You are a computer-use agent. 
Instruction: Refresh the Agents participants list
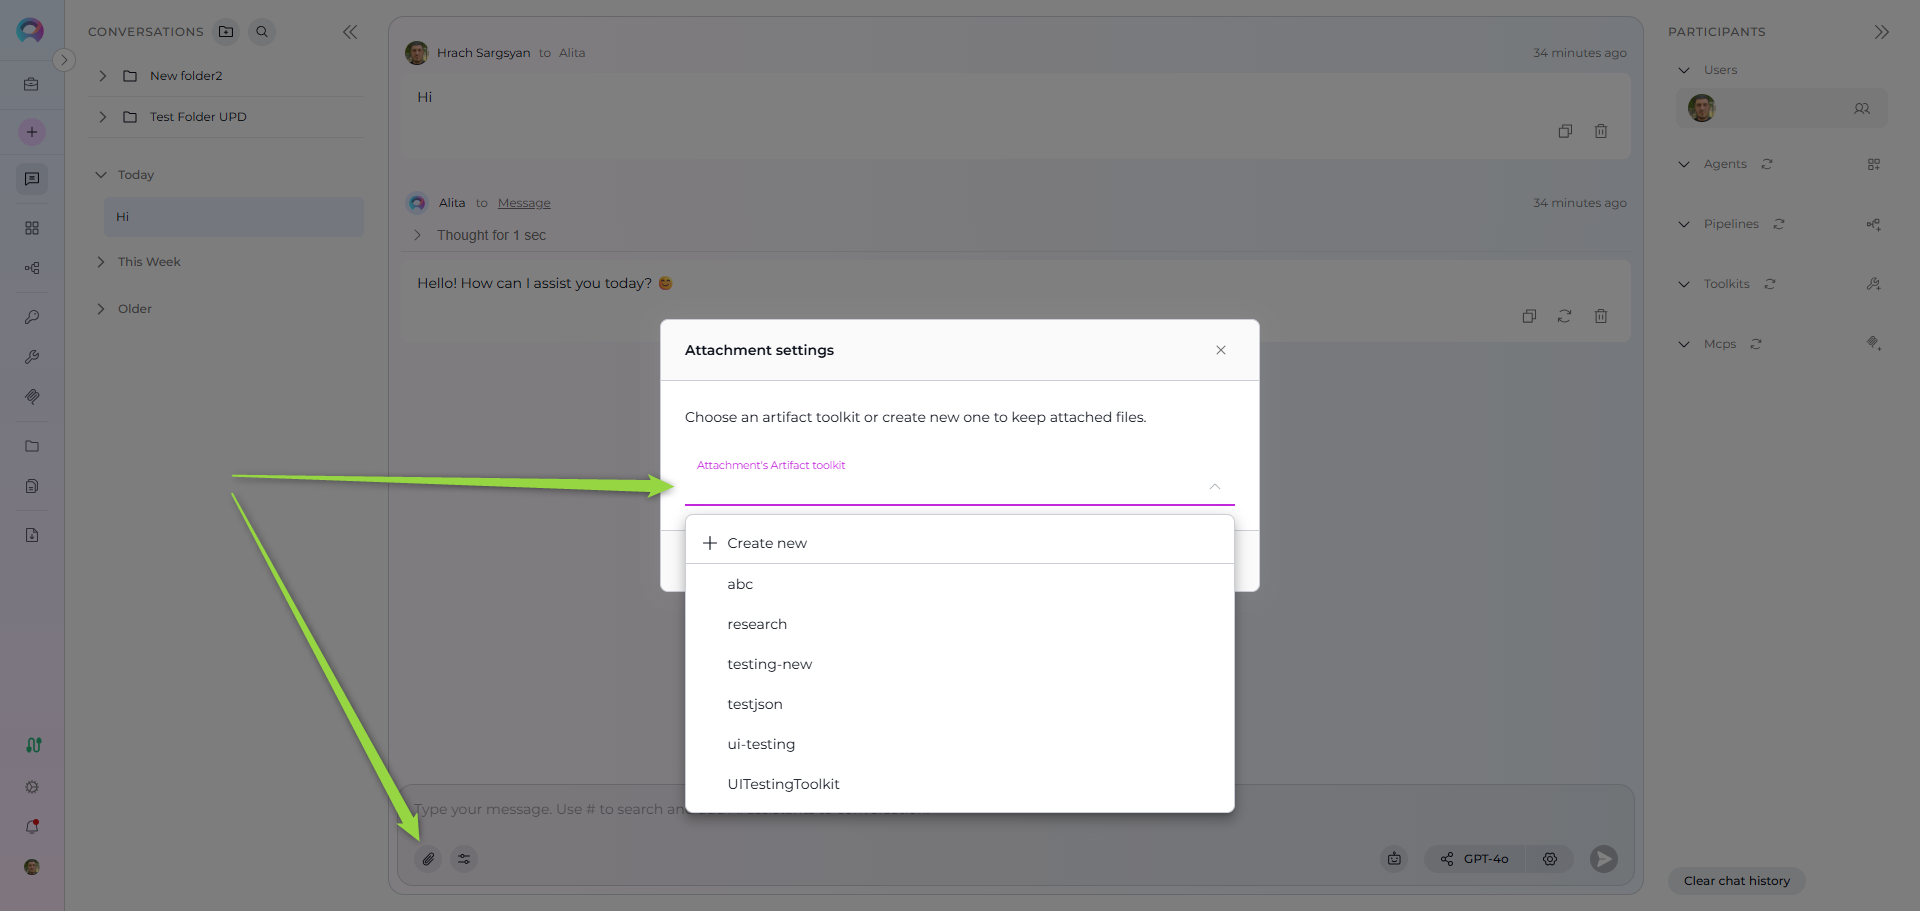tap(1767, 164)
